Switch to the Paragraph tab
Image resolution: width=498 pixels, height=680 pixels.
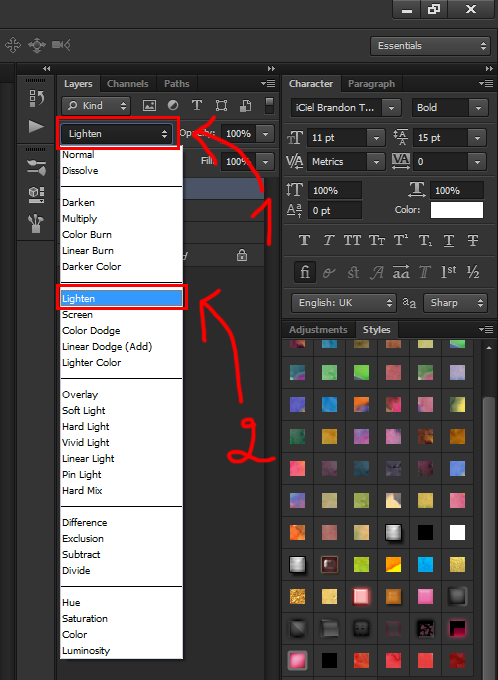point(371,84)
